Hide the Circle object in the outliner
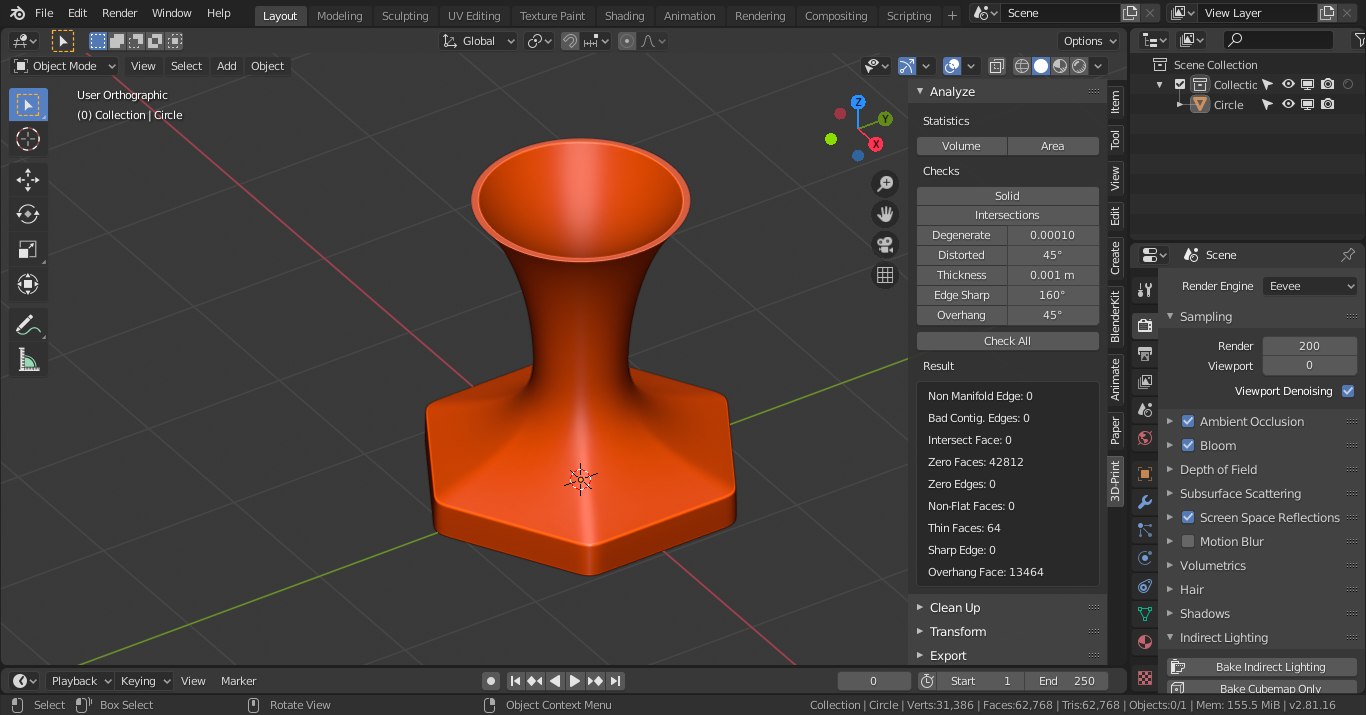Image resolution: width=1366 pixels, height=715 pixels. [x=1288, y=104]
